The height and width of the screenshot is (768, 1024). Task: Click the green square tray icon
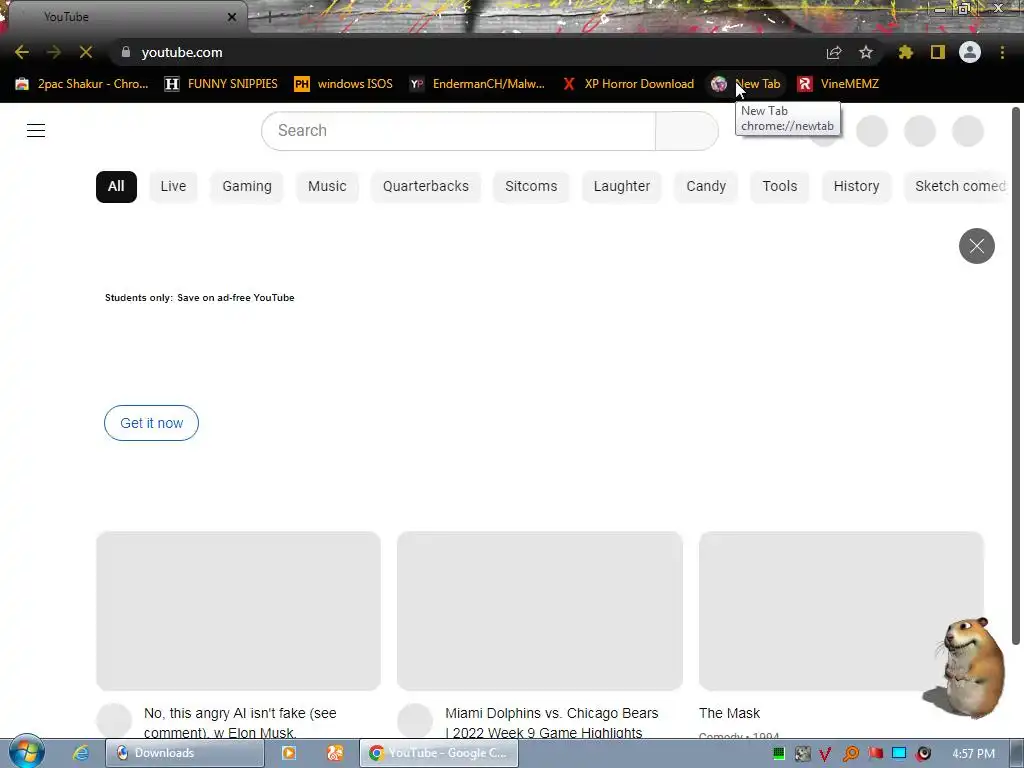[x=778, y=754]
